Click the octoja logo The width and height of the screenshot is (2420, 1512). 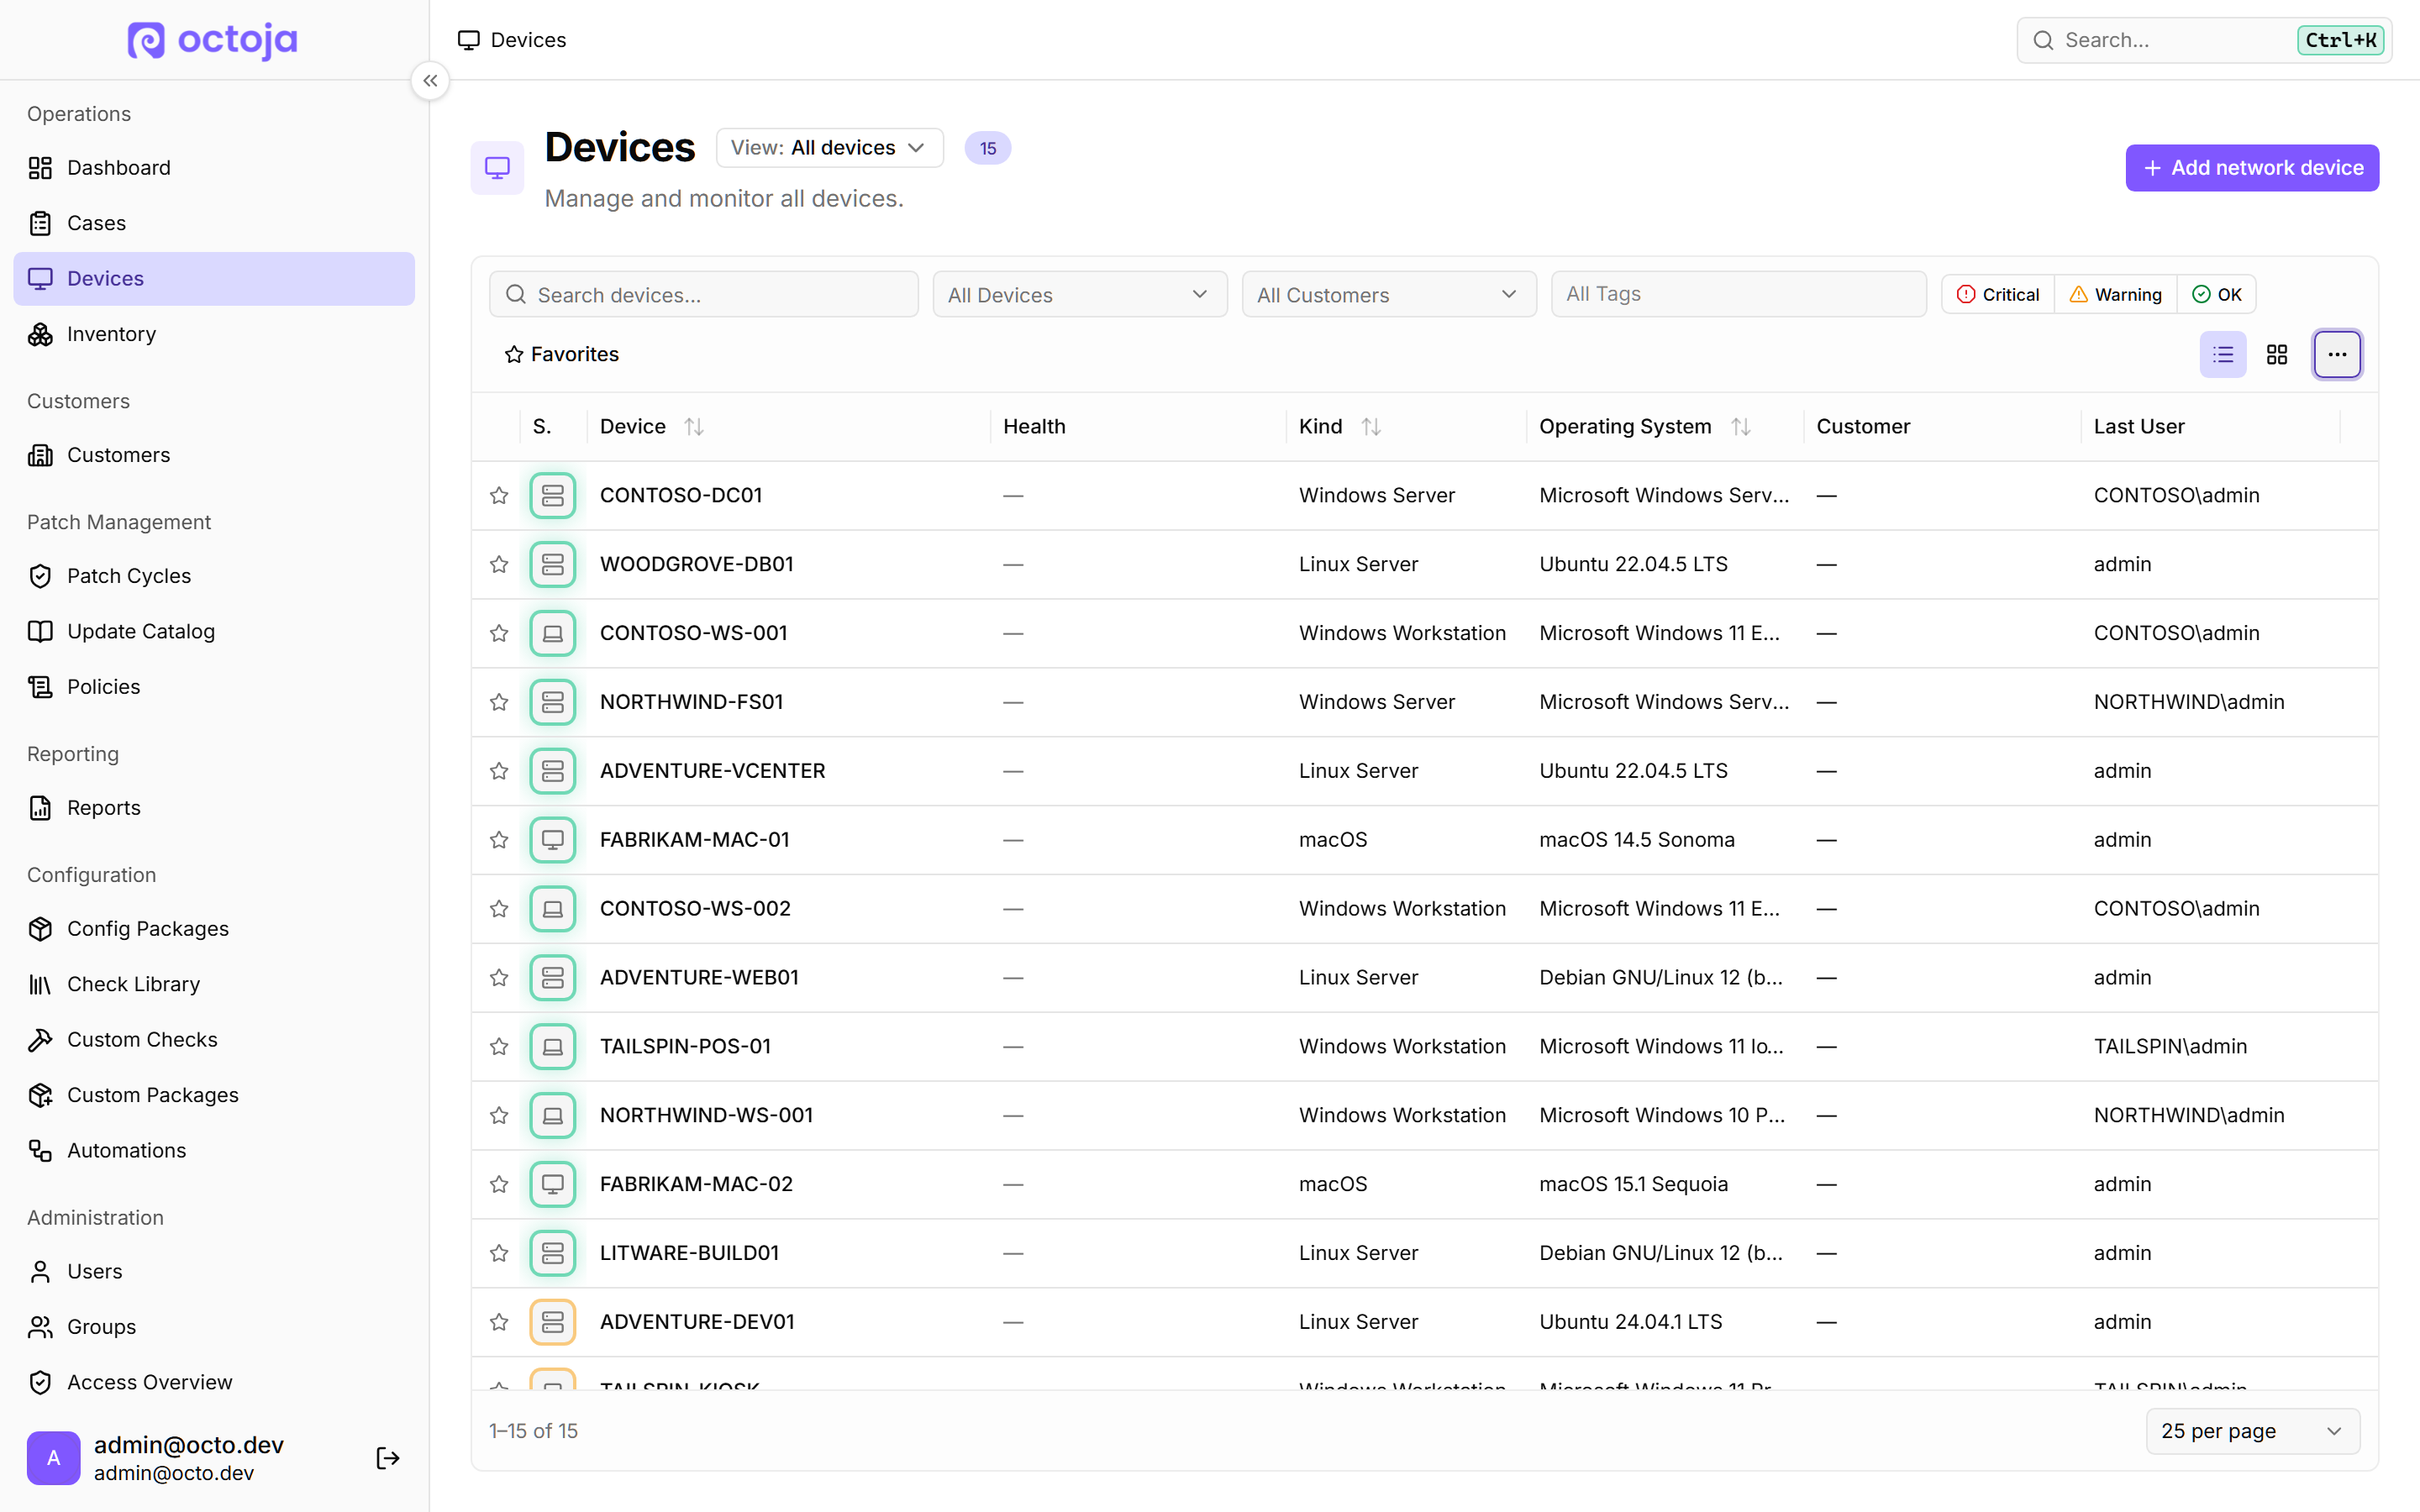[213, 40]
